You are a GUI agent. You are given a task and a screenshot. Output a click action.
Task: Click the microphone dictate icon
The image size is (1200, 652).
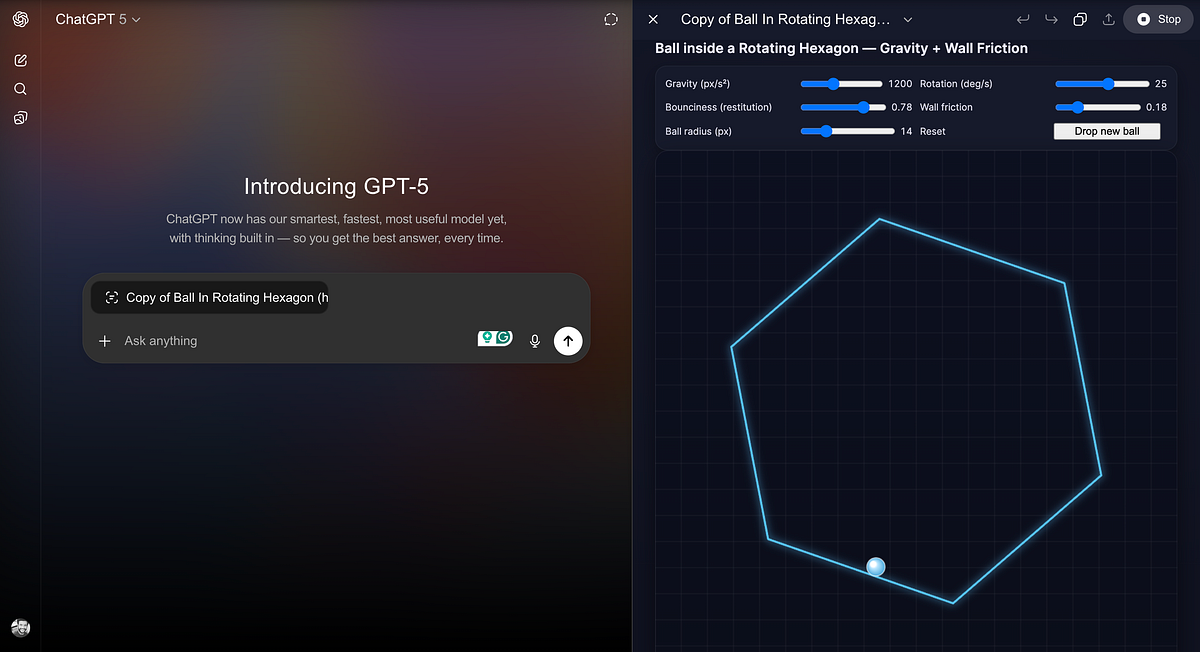coord(535,341)
